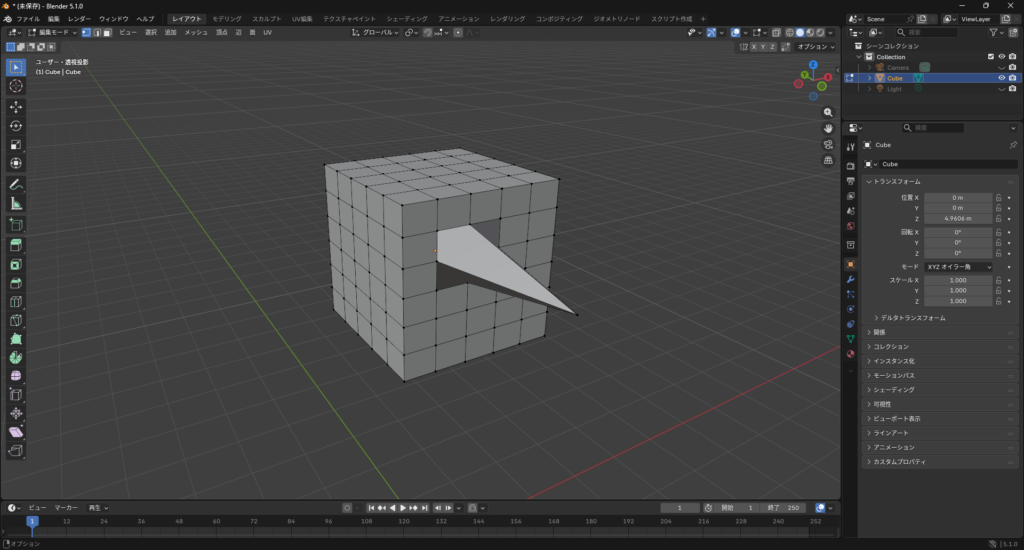Open the Modifiers wrench properties tab

(x=850, y=279)
